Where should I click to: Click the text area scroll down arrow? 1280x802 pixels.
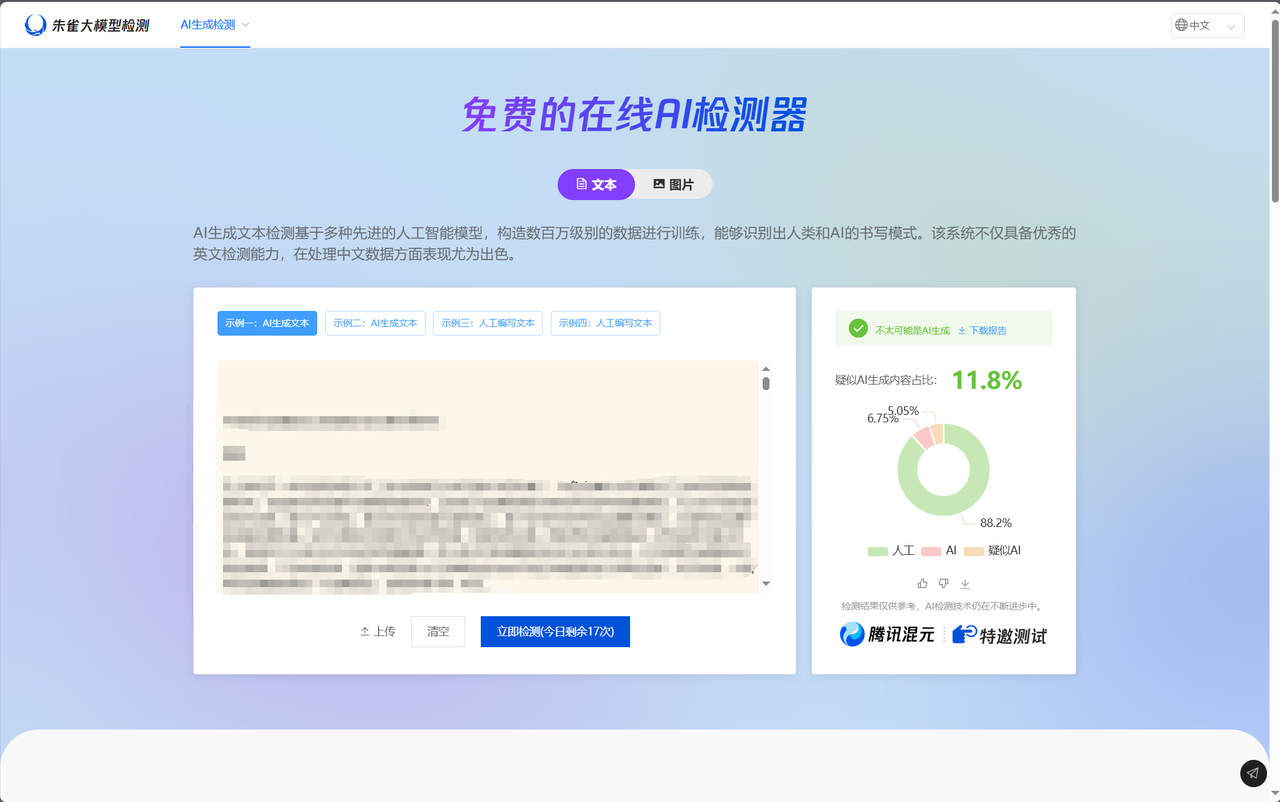[766, 583]
